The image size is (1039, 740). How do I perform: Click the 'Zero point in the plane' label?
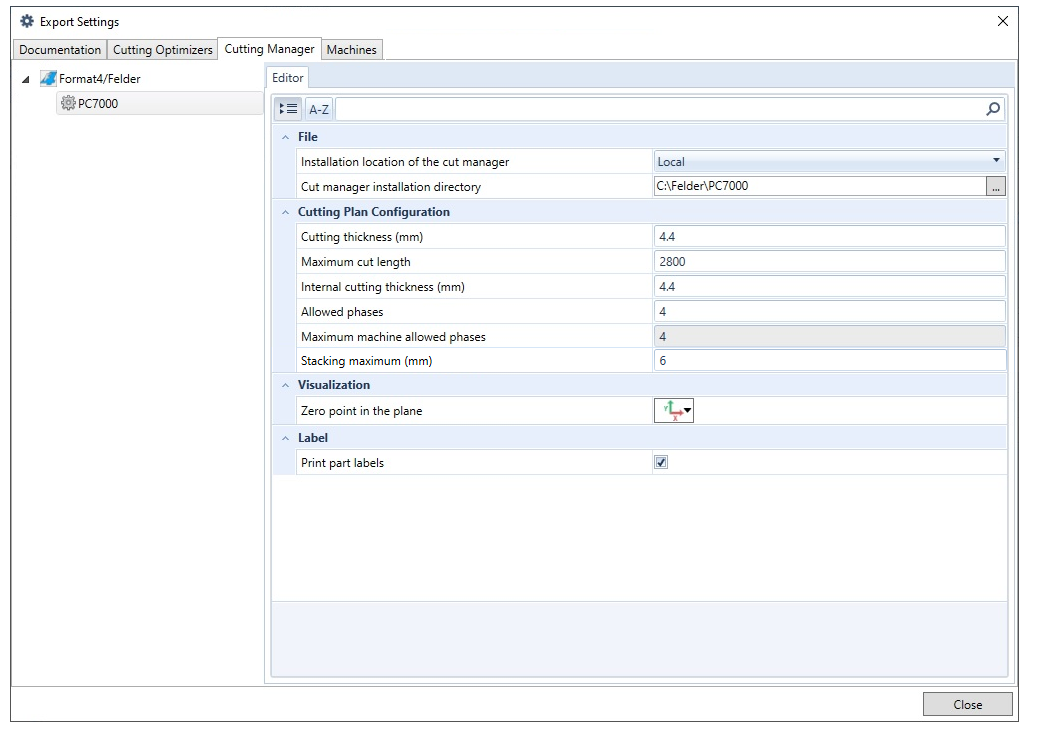point(361,411)
